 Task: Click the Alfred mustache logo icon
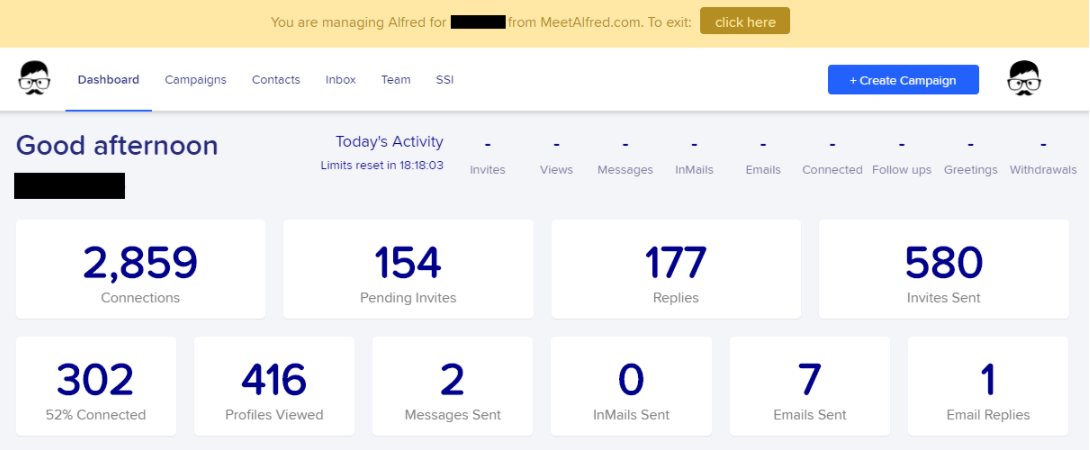pyautogui.click(x=34, y=78)
